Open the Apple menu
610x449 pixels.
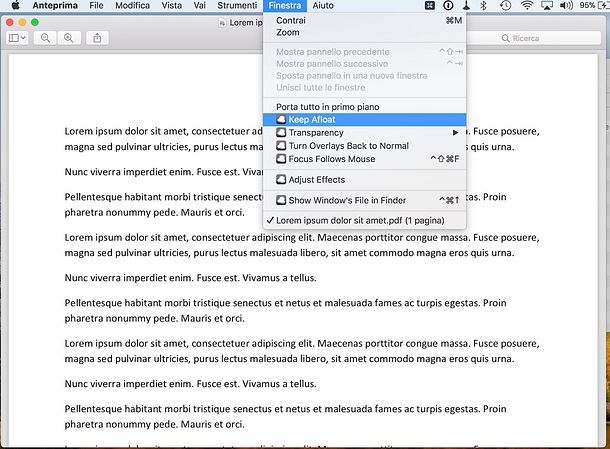pyautogui.click(x=16, y=5)
